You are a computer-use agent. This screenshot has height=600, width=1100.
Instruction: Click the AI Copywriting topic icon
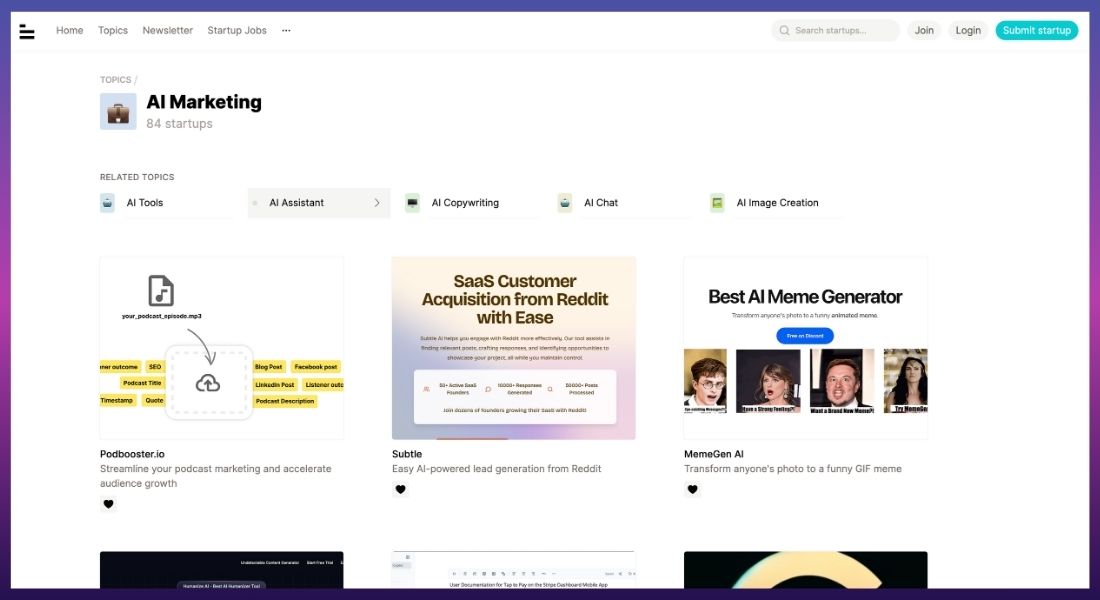412,203
